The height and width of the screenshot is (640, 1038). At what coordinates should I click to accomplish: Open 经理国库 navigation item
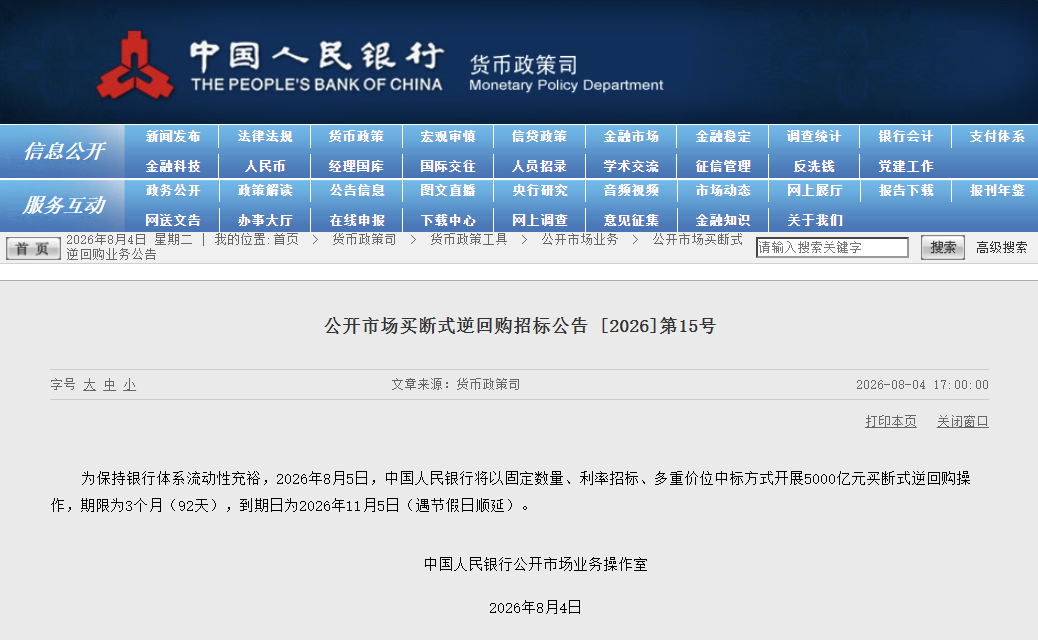[356, 166]
